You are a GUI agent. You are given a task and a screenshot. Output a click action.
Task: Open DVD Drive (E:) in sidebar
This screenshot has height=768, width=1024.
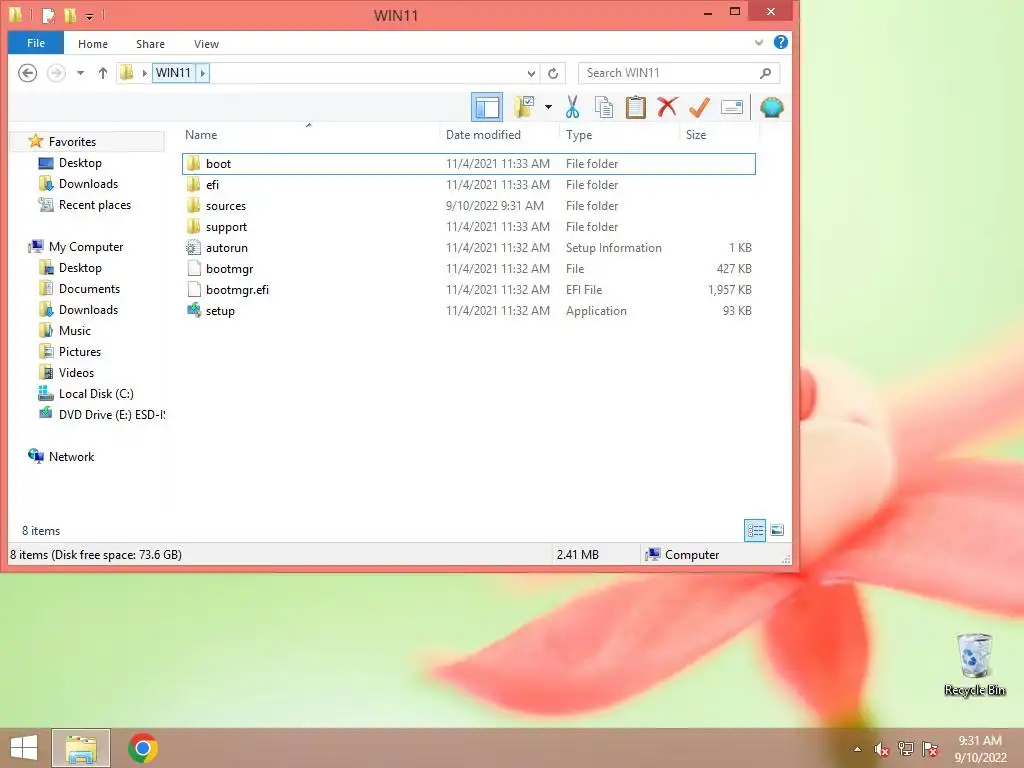[101, 415]
